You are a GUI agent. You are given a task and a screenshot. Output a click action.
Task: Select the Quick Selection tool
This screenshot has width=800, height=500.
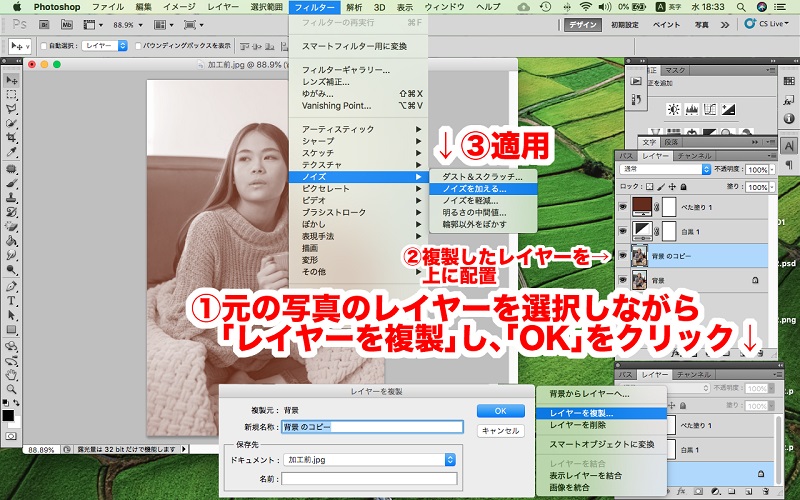tap(11, 123)
